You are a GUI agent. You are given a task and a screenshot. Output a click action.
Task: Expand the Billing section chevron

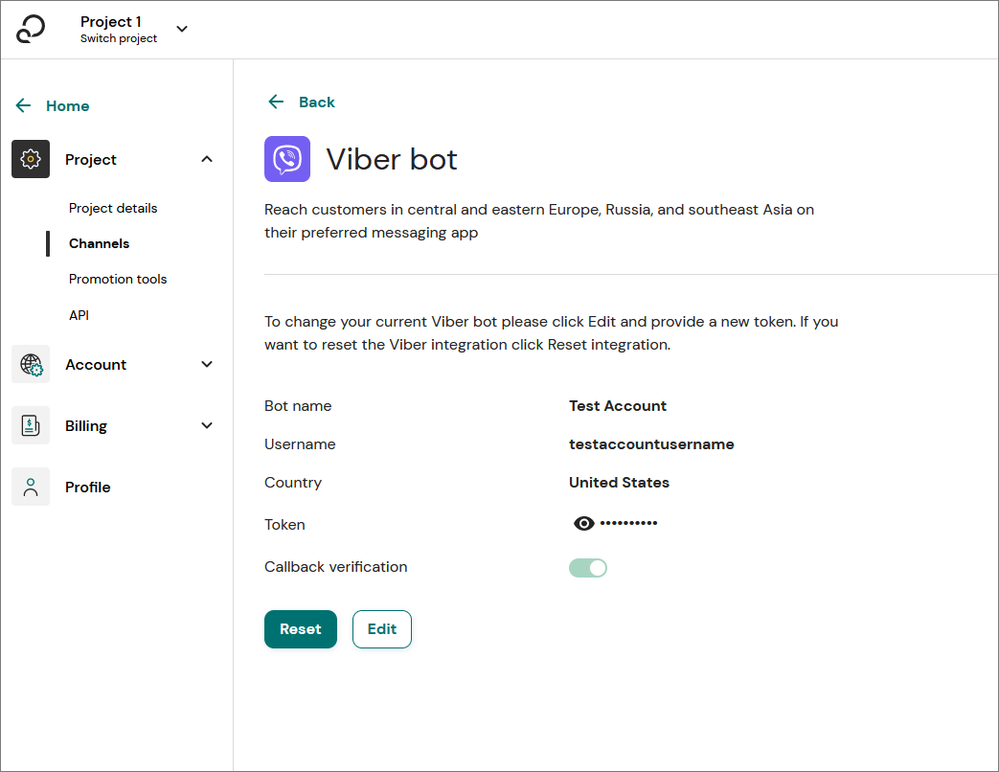207,425
